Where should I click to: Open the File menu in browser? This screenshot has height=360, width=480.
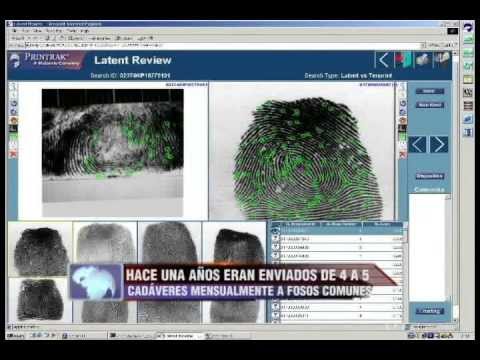coord(15,31)
